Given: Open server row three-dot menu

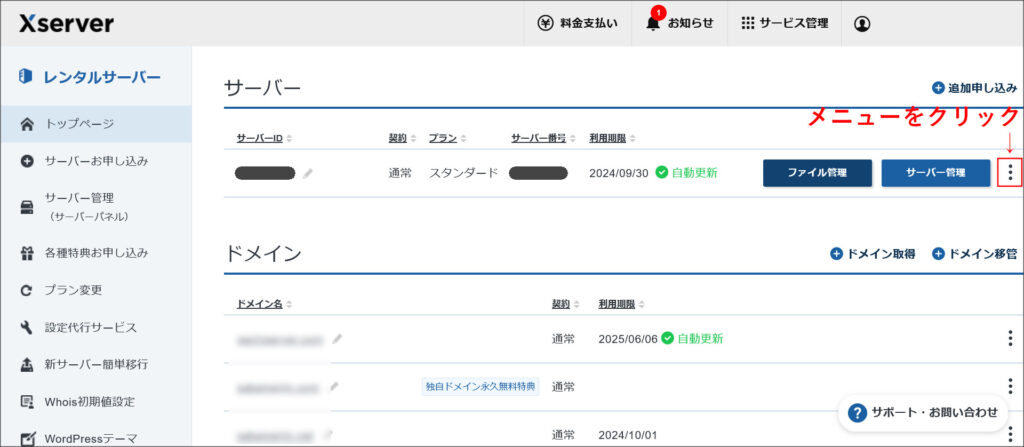Looking at the screenshot, I should click(1010, 173).
